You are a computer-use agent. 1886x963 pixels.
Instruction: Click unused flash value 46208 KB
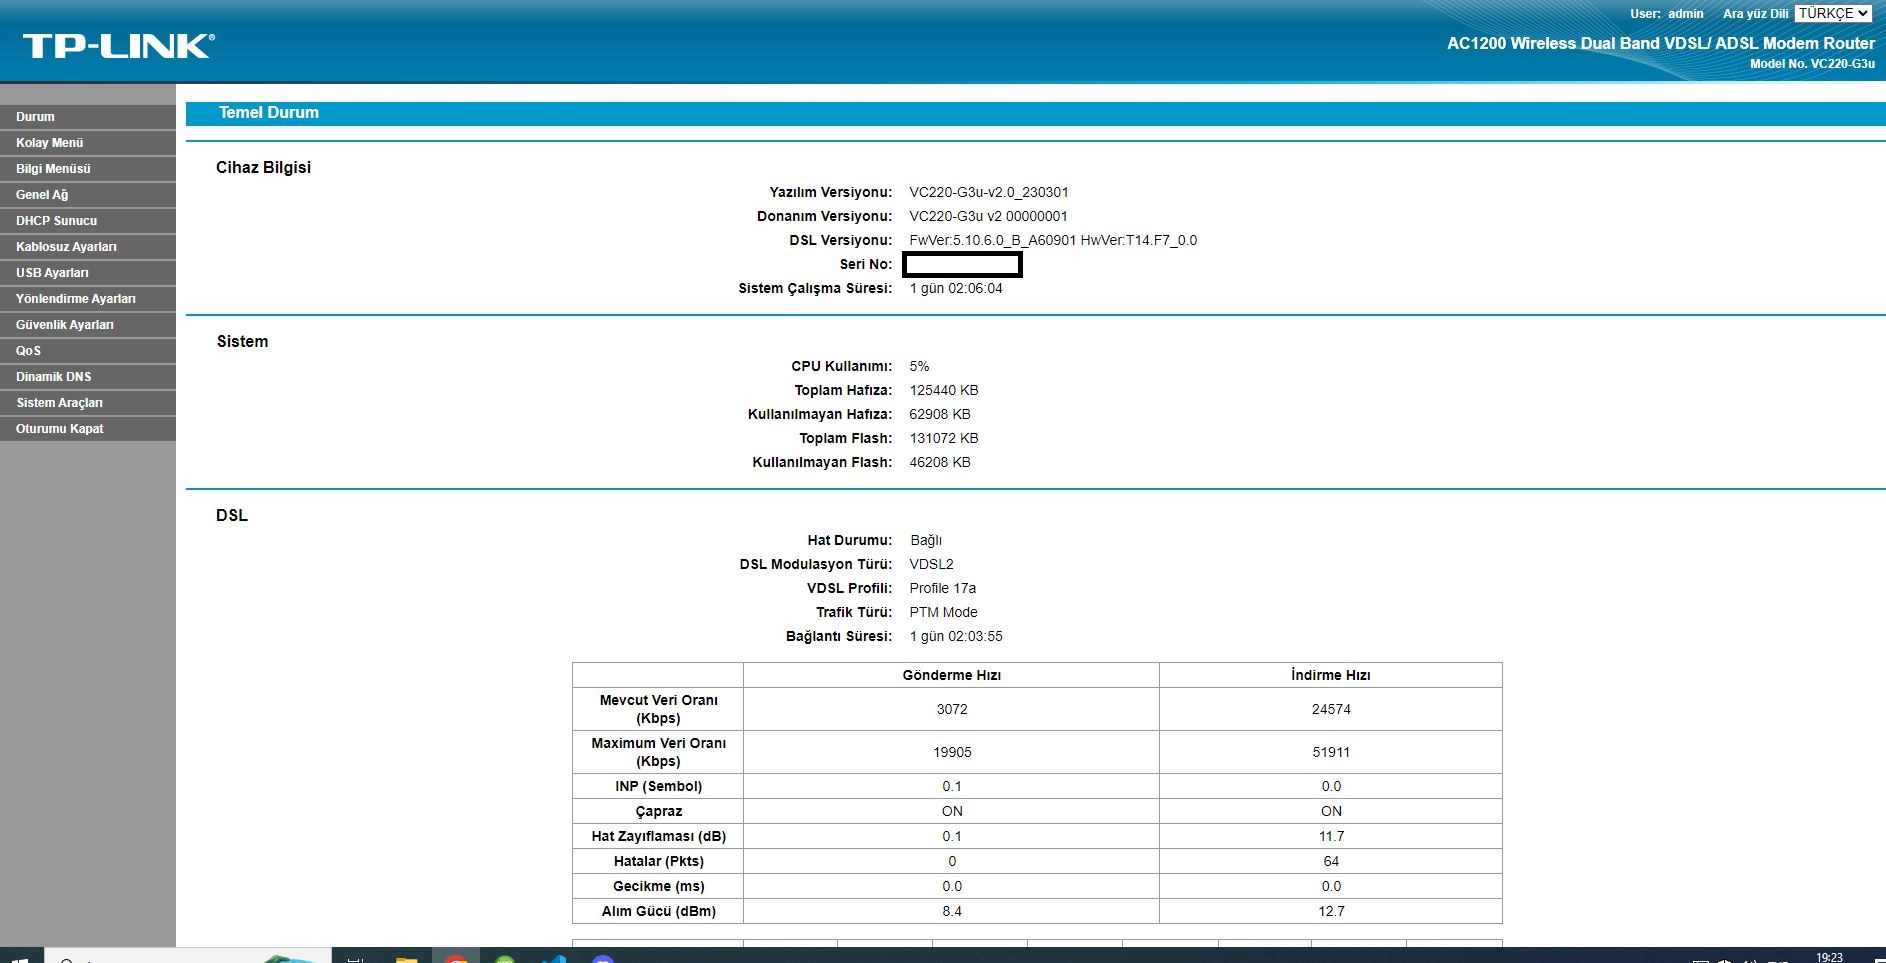(940, 462)
